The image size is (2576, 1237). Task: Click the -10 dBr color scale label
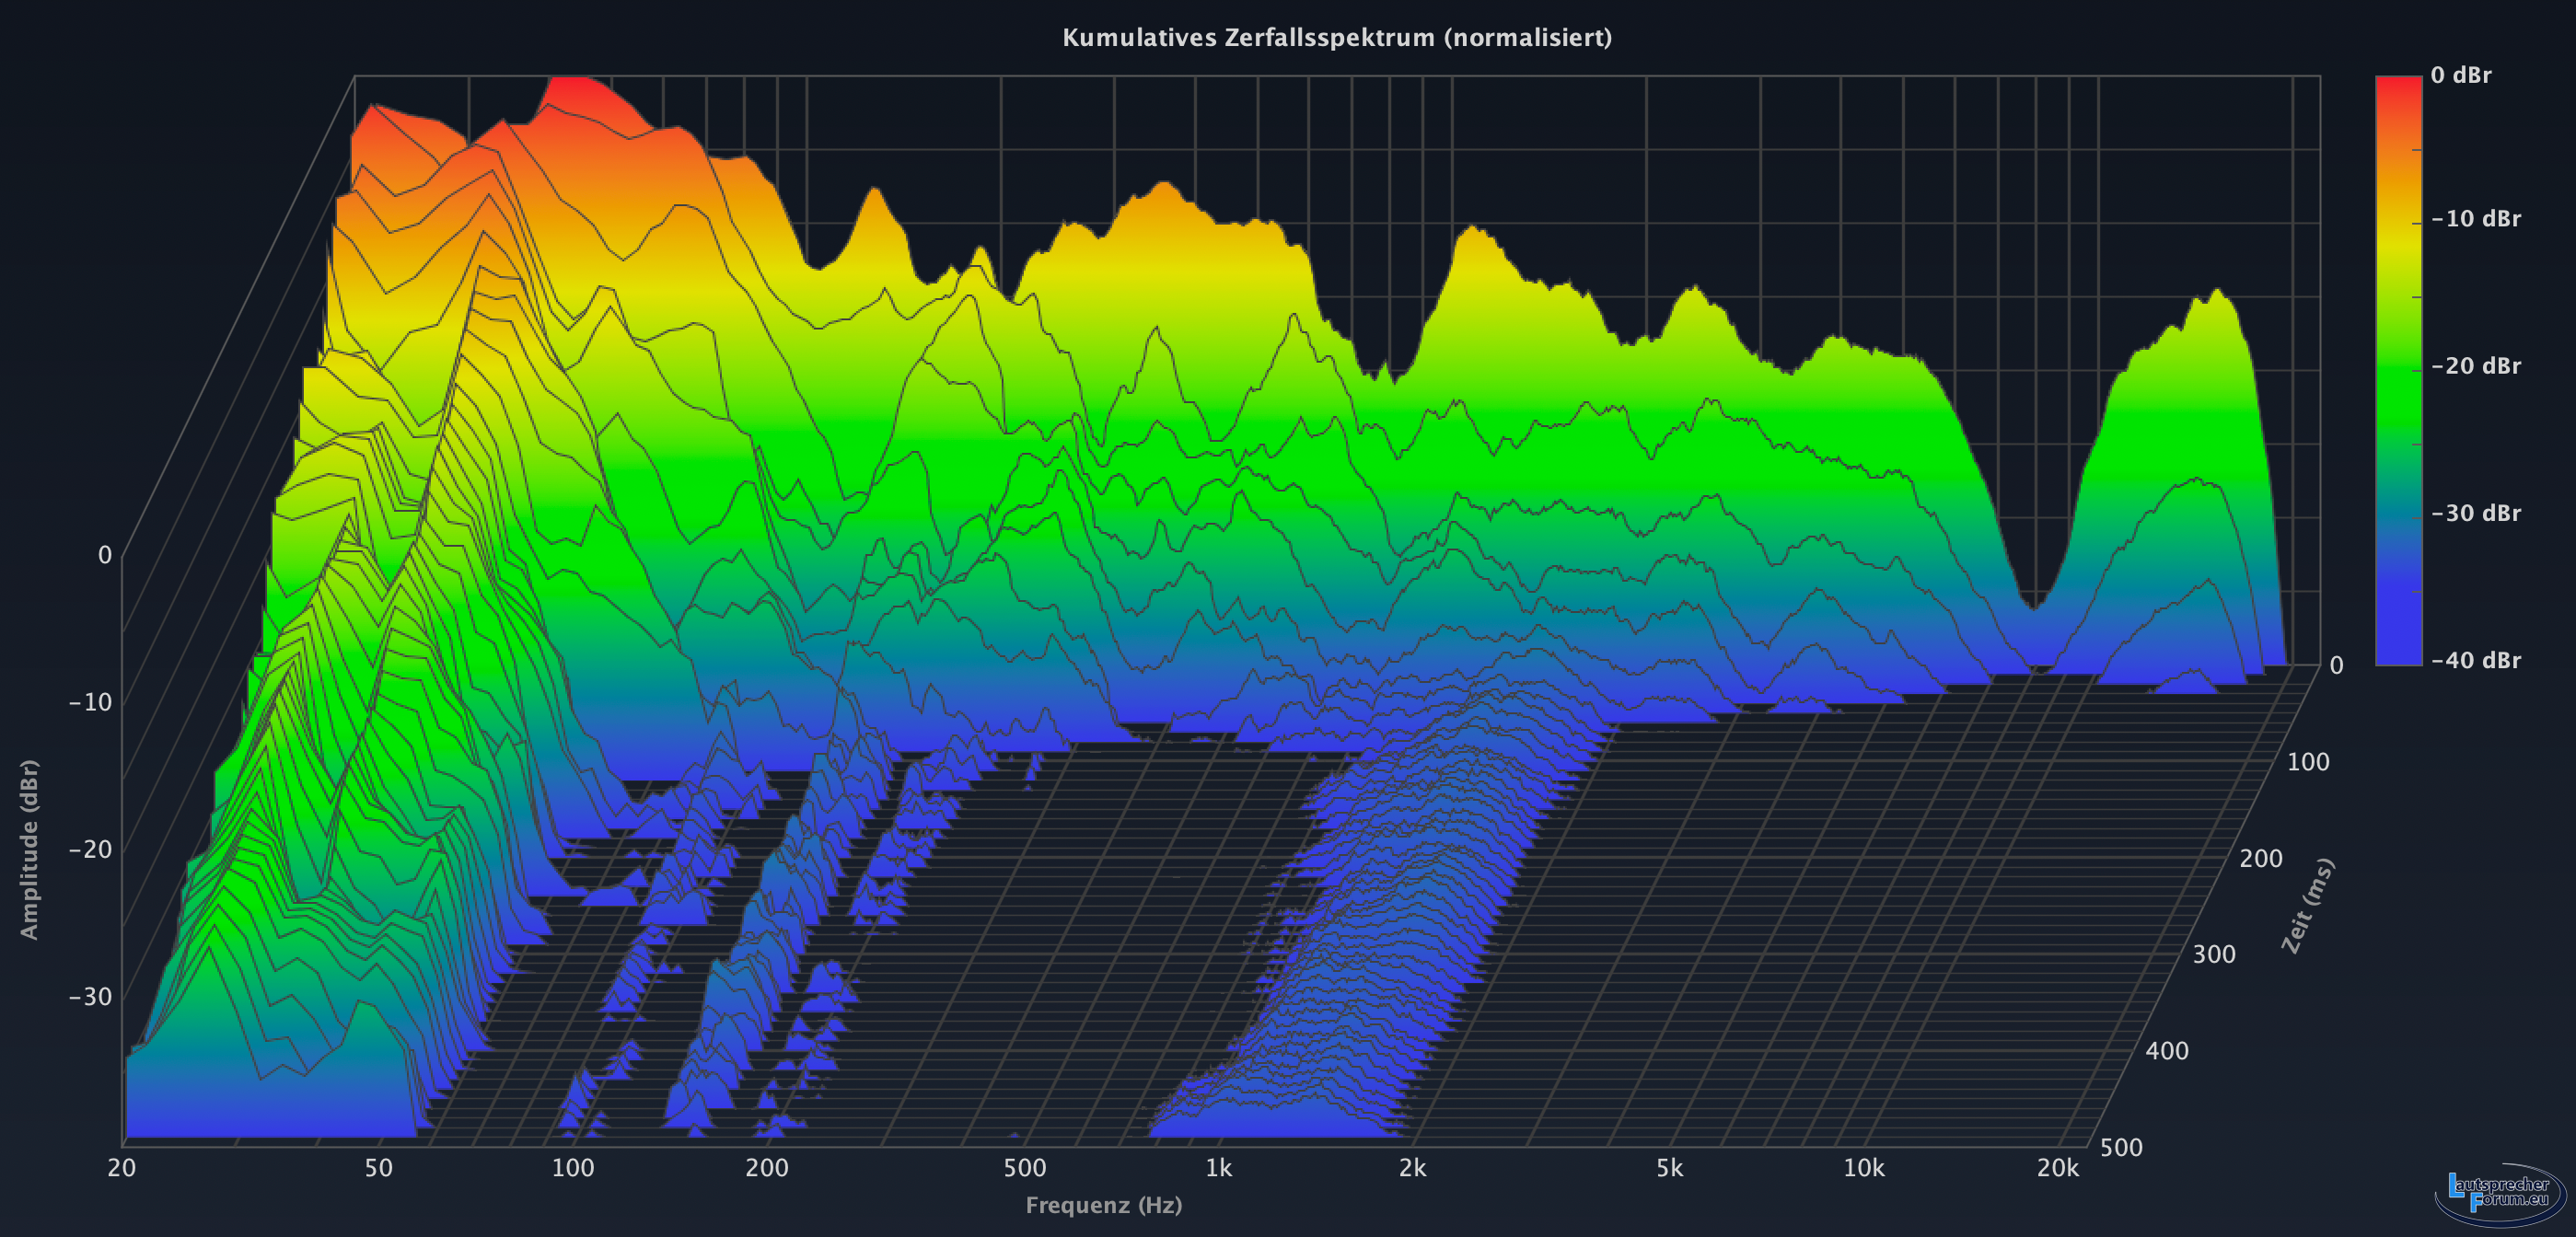pyautogui.click(x=2475, y=219)
